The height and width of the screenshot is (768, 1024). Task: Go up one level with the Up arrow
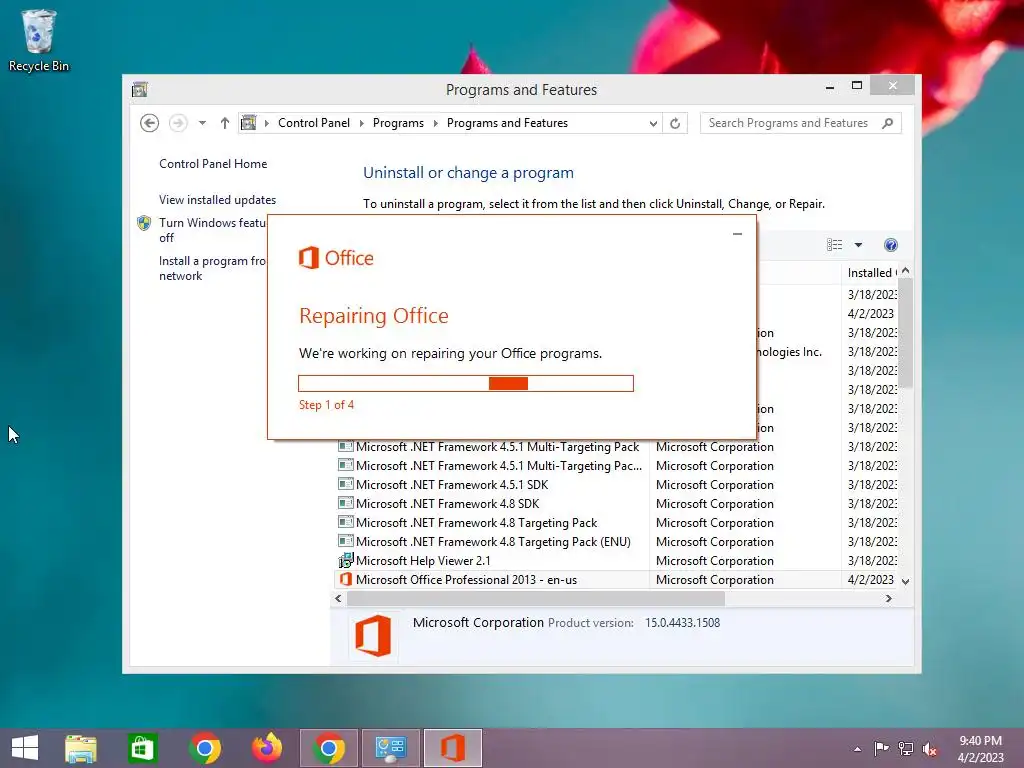pos(225,123)
